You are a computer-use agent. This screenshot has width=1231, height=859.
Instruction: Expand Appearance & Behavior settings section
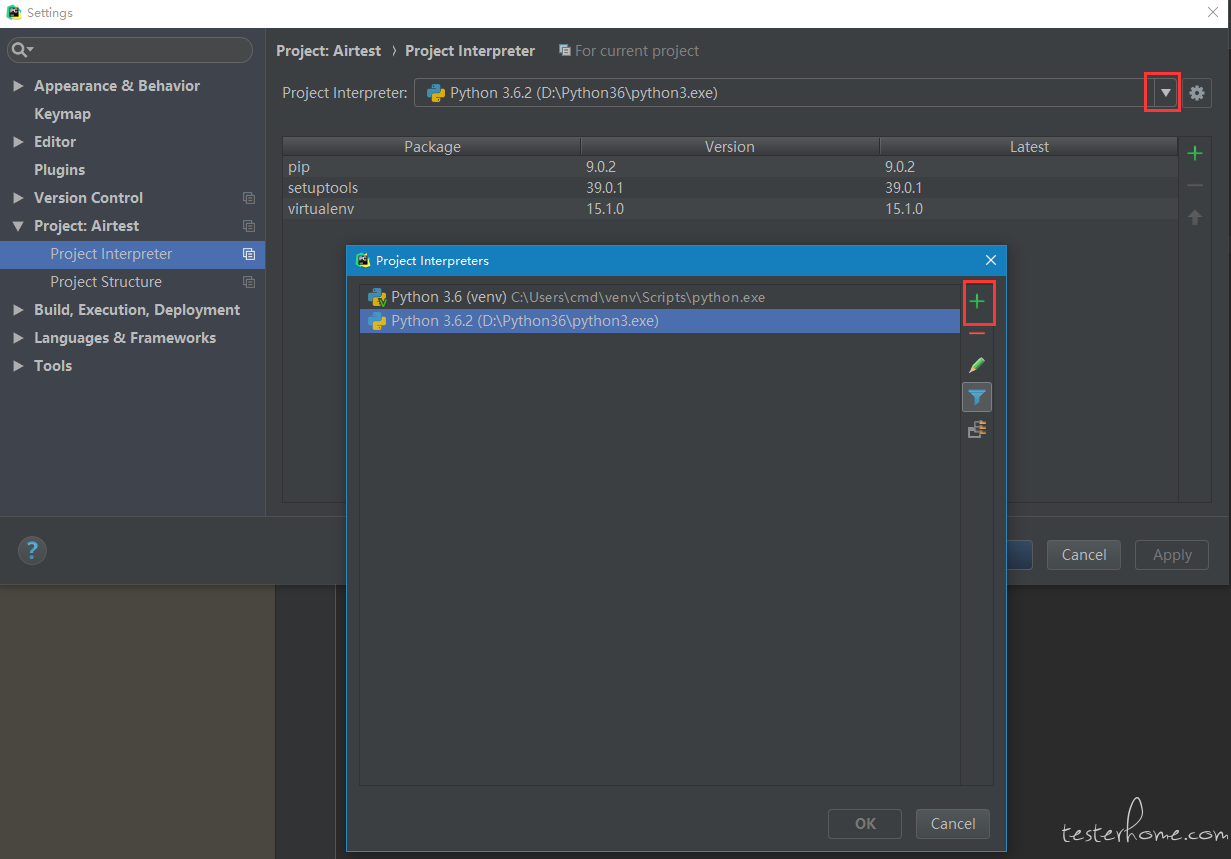point(18,86)
